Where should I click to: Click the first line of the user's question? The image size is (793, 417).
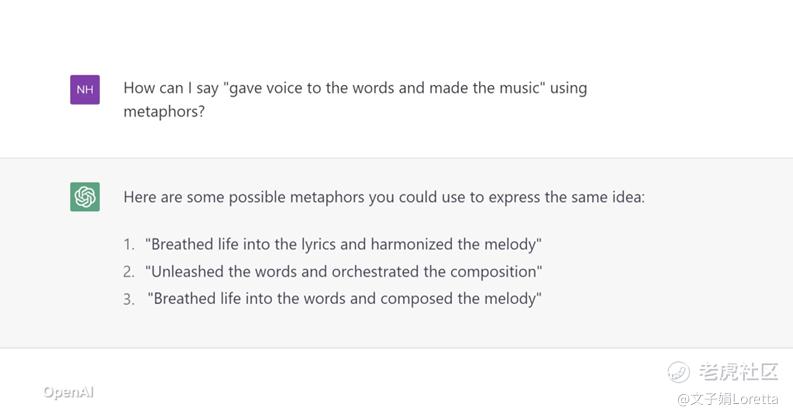[355, 88]
